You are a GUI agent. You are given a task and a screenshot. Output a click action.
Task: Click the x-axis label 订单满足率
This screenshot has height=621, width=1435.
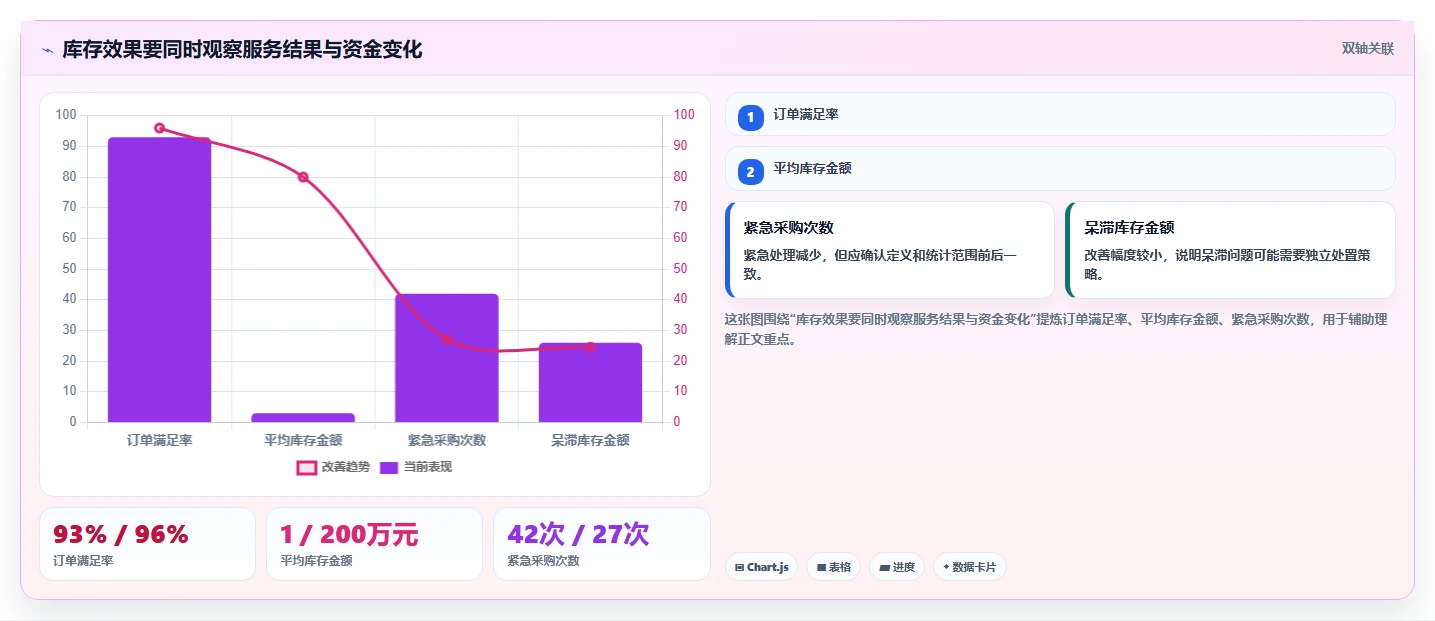160,440
